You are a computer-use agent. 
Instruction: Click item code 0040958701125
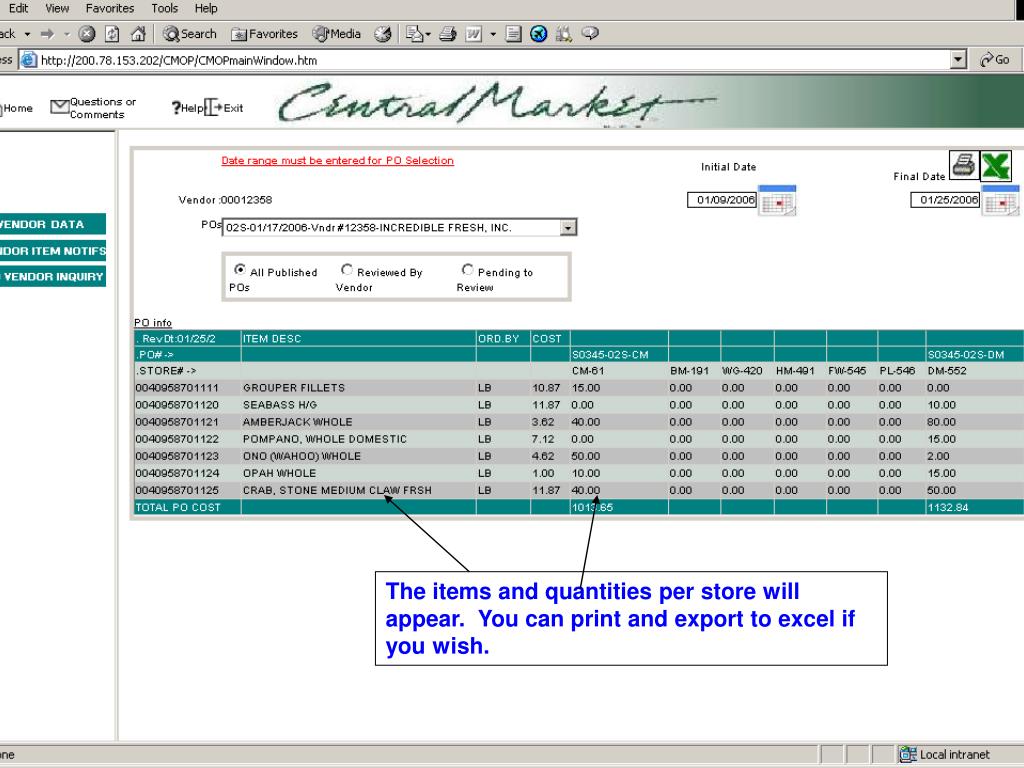tap(177, 490)
